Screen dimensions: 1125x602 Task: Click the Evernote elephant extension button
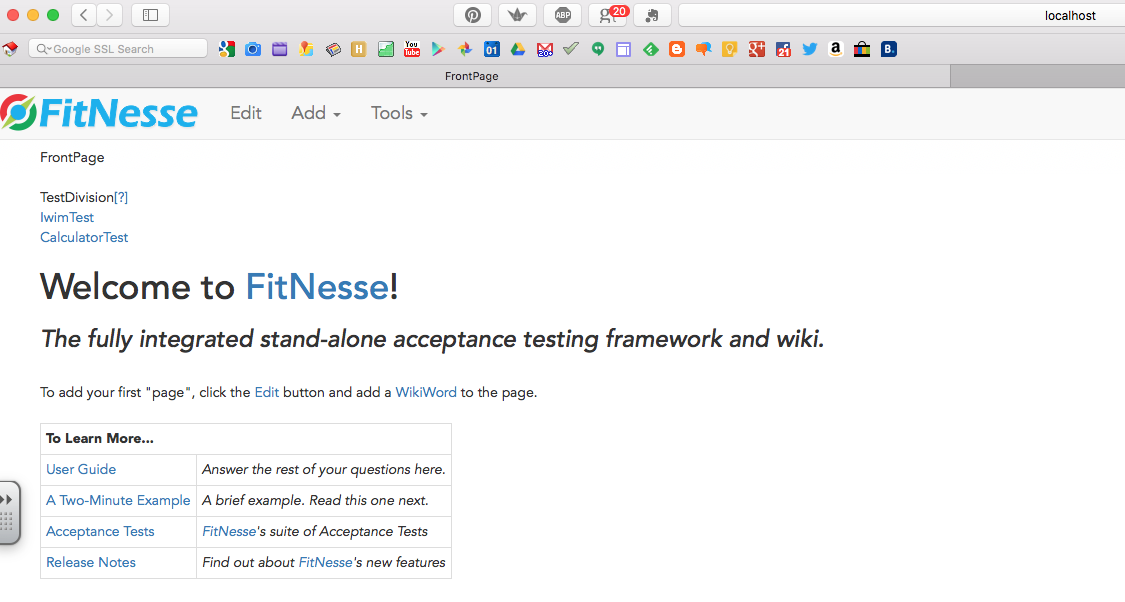(652, 15)
